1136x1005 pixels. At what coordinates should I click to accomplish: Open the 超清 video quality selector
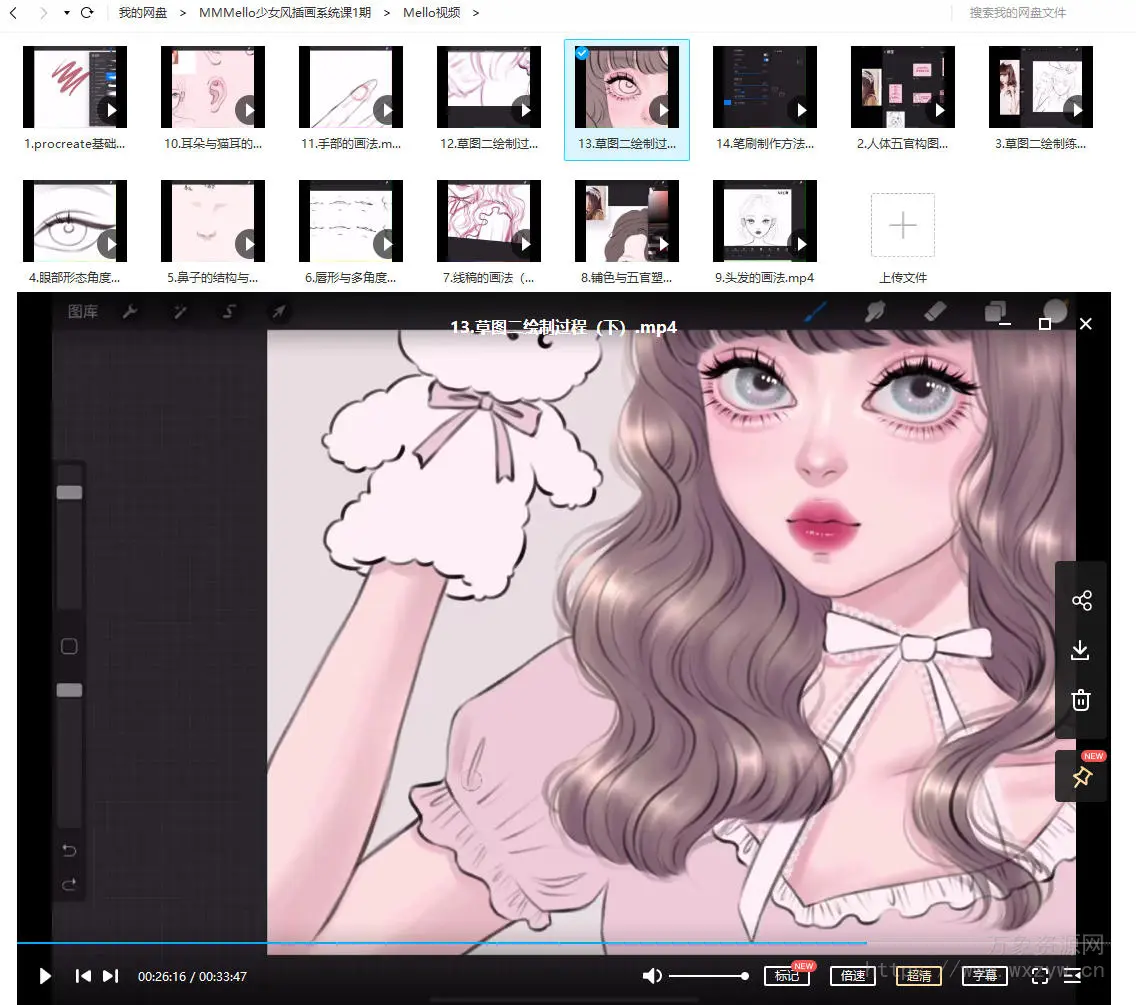(918, 976)
